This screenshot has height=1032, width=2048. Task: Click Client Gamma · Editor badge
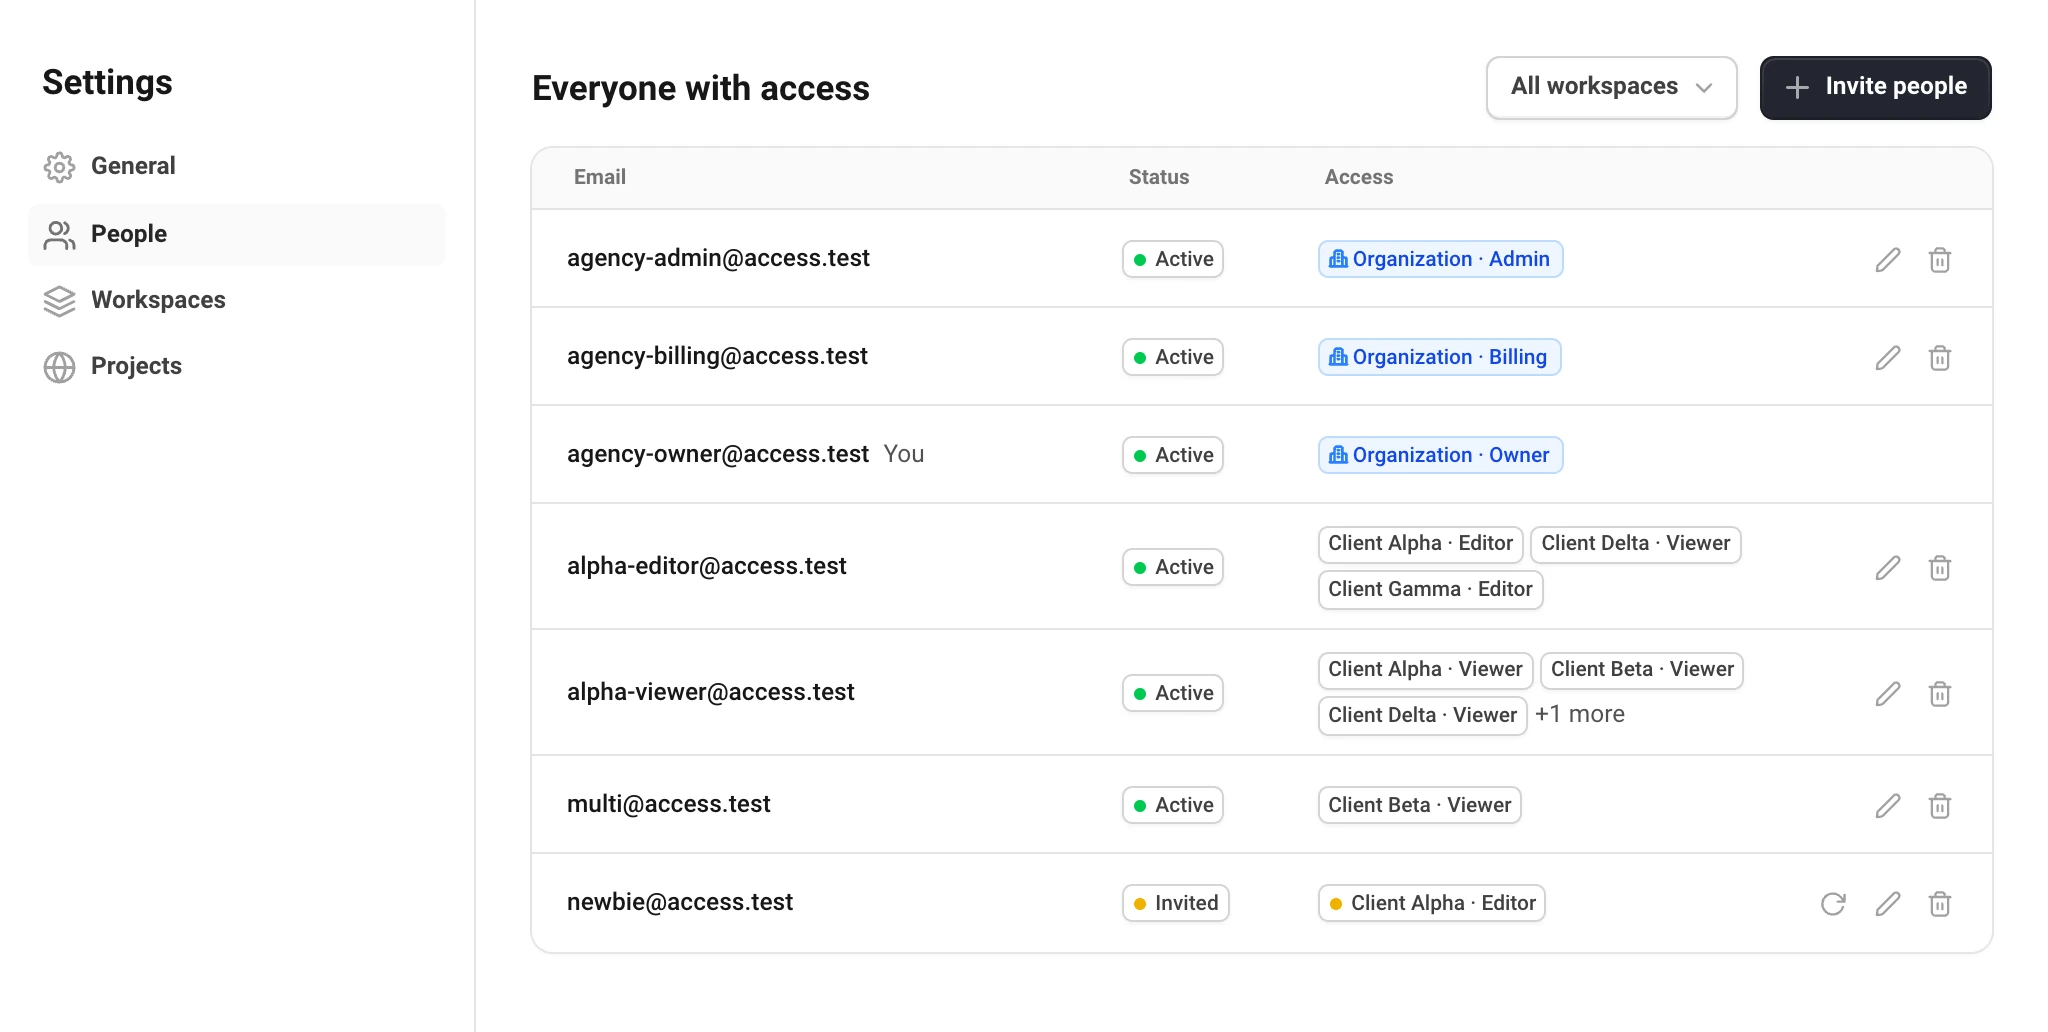[x=1430, y=589]
